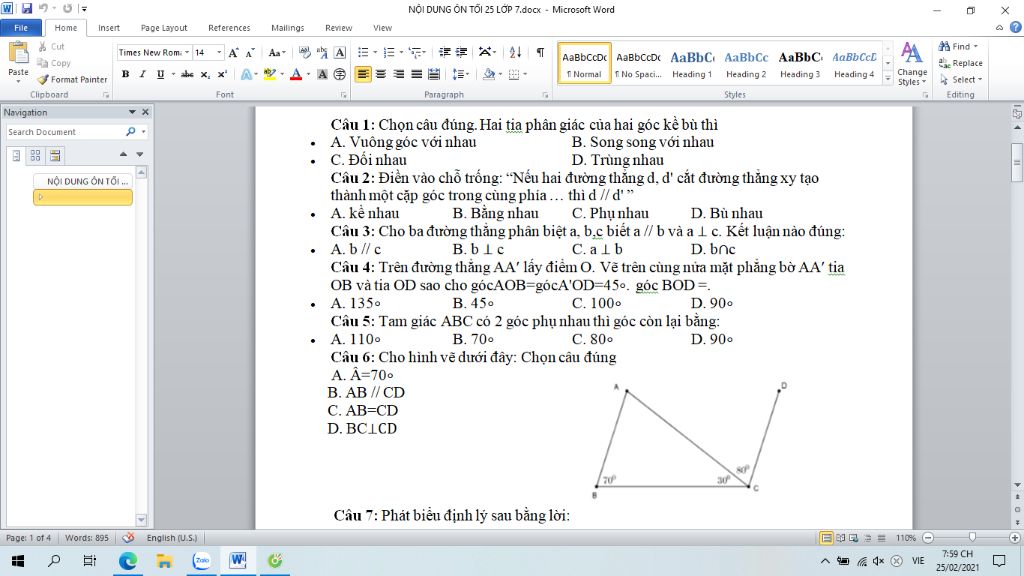Apply strikethrough formatting
1024x576 pixels.
coord(187,74)
